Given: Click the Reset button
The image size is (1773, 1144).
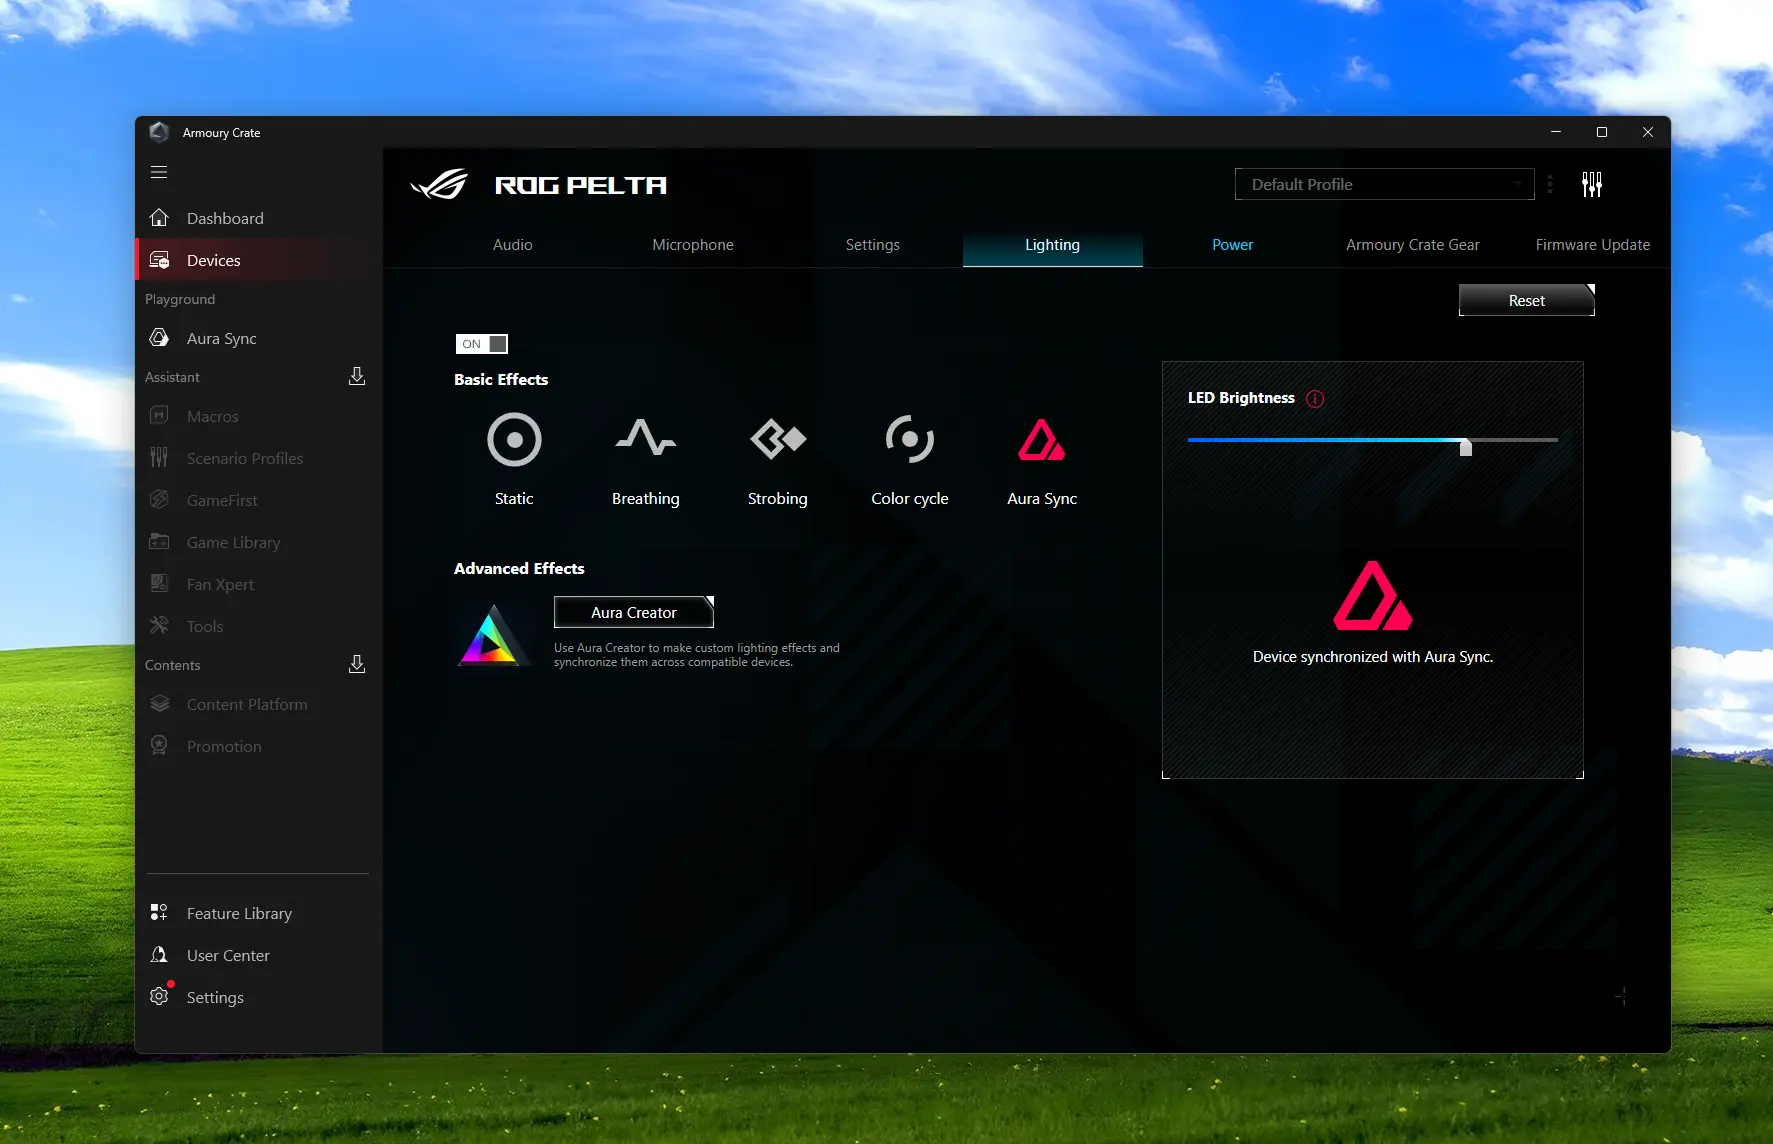Looking at the screenshot, I should coord(1526,301).
